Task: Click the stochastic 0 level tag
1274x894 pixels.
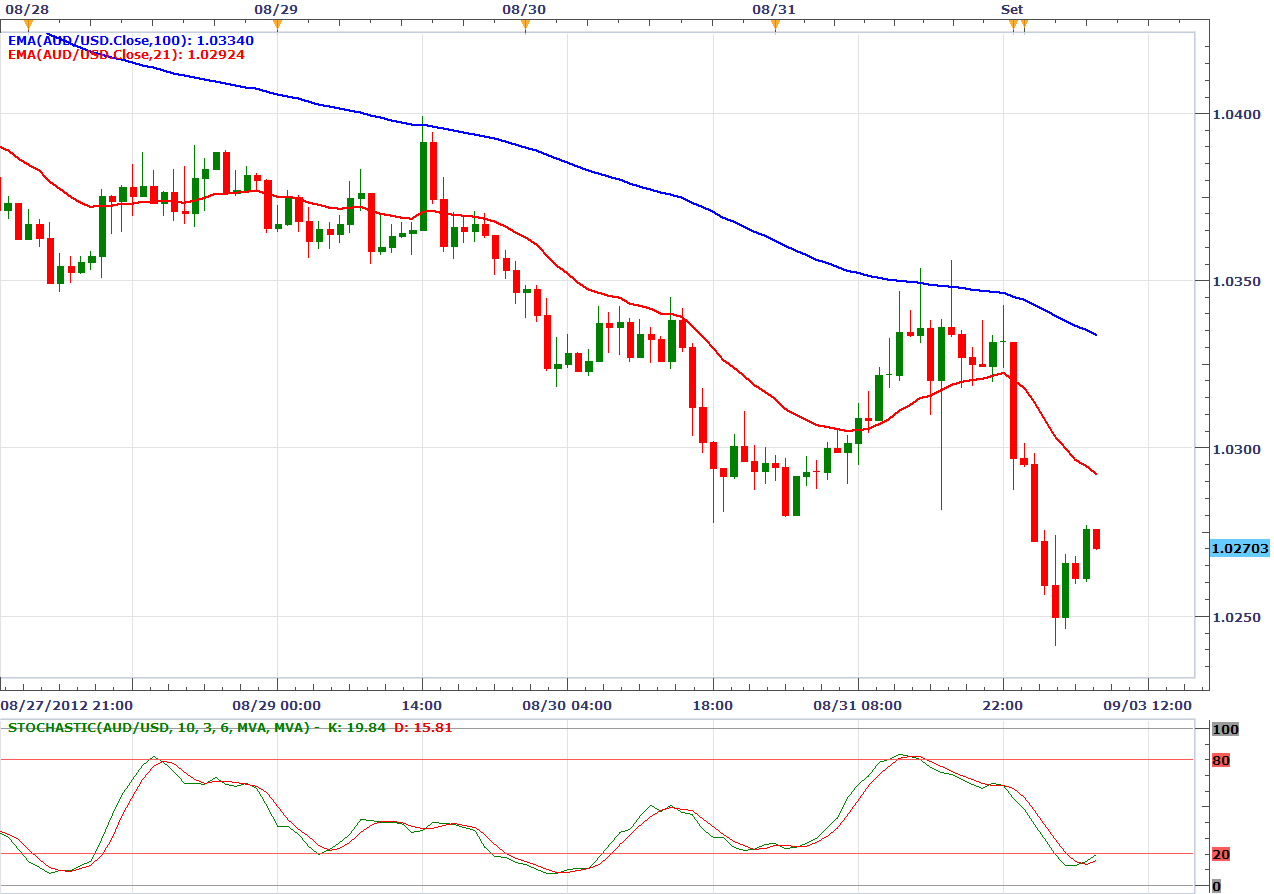Action: pos(1216,886)
